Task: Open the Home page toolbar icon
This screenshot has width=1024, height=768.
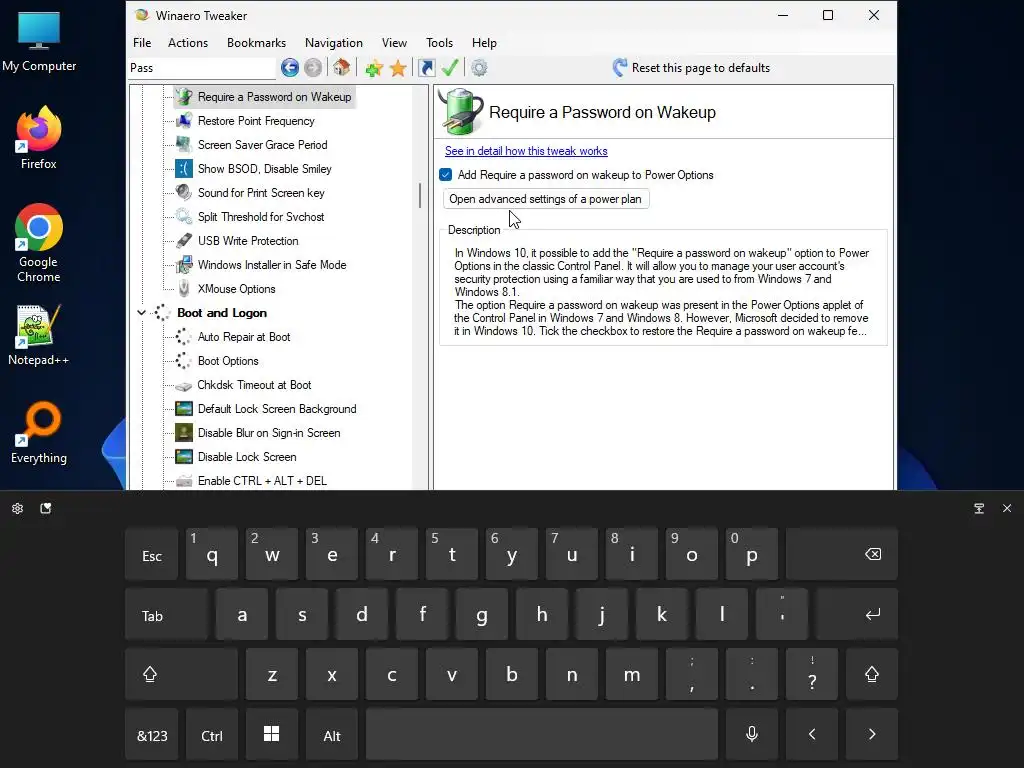Action: coord(342,67)
